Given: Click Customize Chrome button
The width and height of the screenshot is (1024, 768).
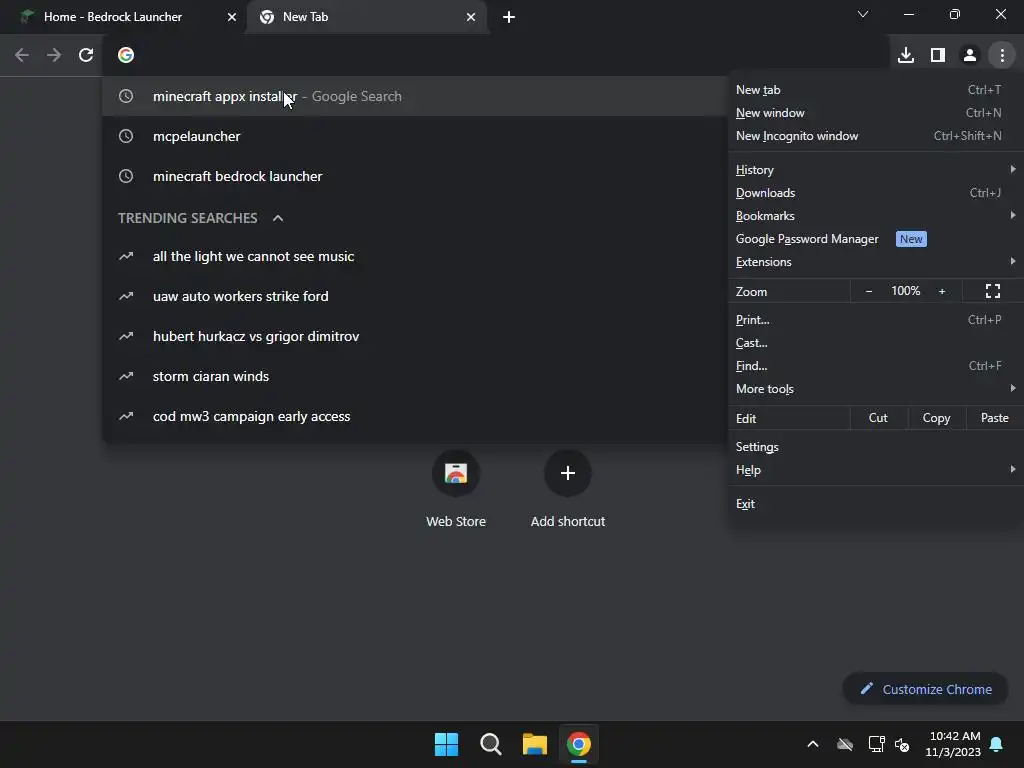Looking at the screenshot, I should (925, 689).
